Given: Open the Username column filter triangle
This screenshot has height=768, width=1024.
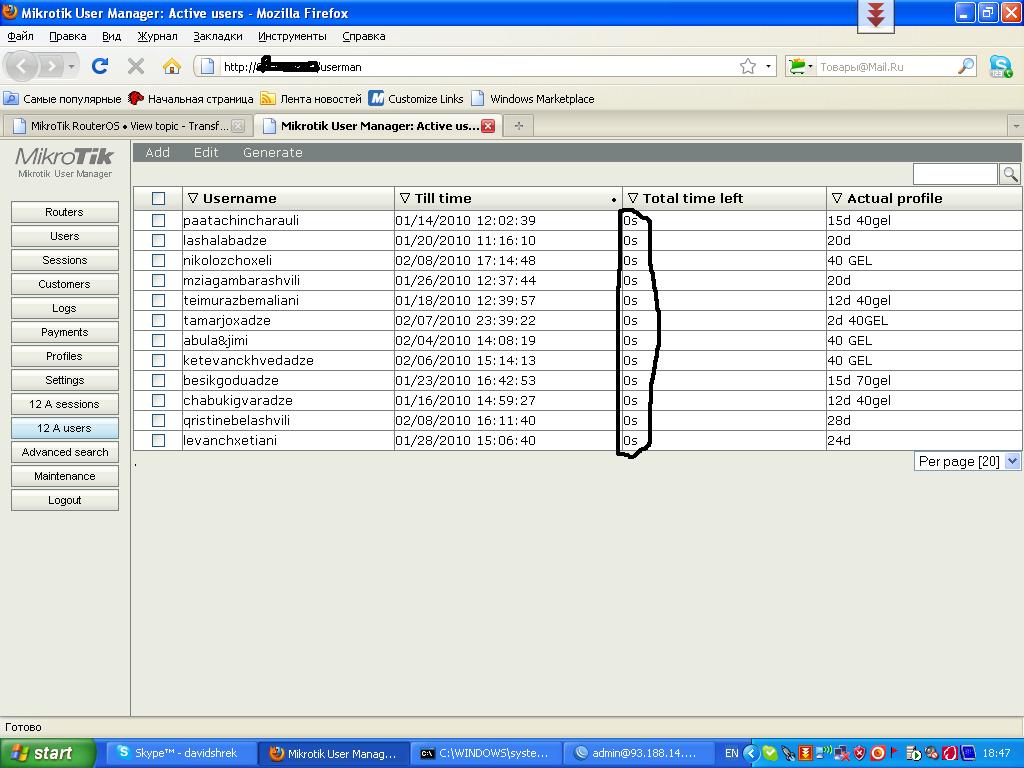Looking at the screenshot, I should [192, 198].
